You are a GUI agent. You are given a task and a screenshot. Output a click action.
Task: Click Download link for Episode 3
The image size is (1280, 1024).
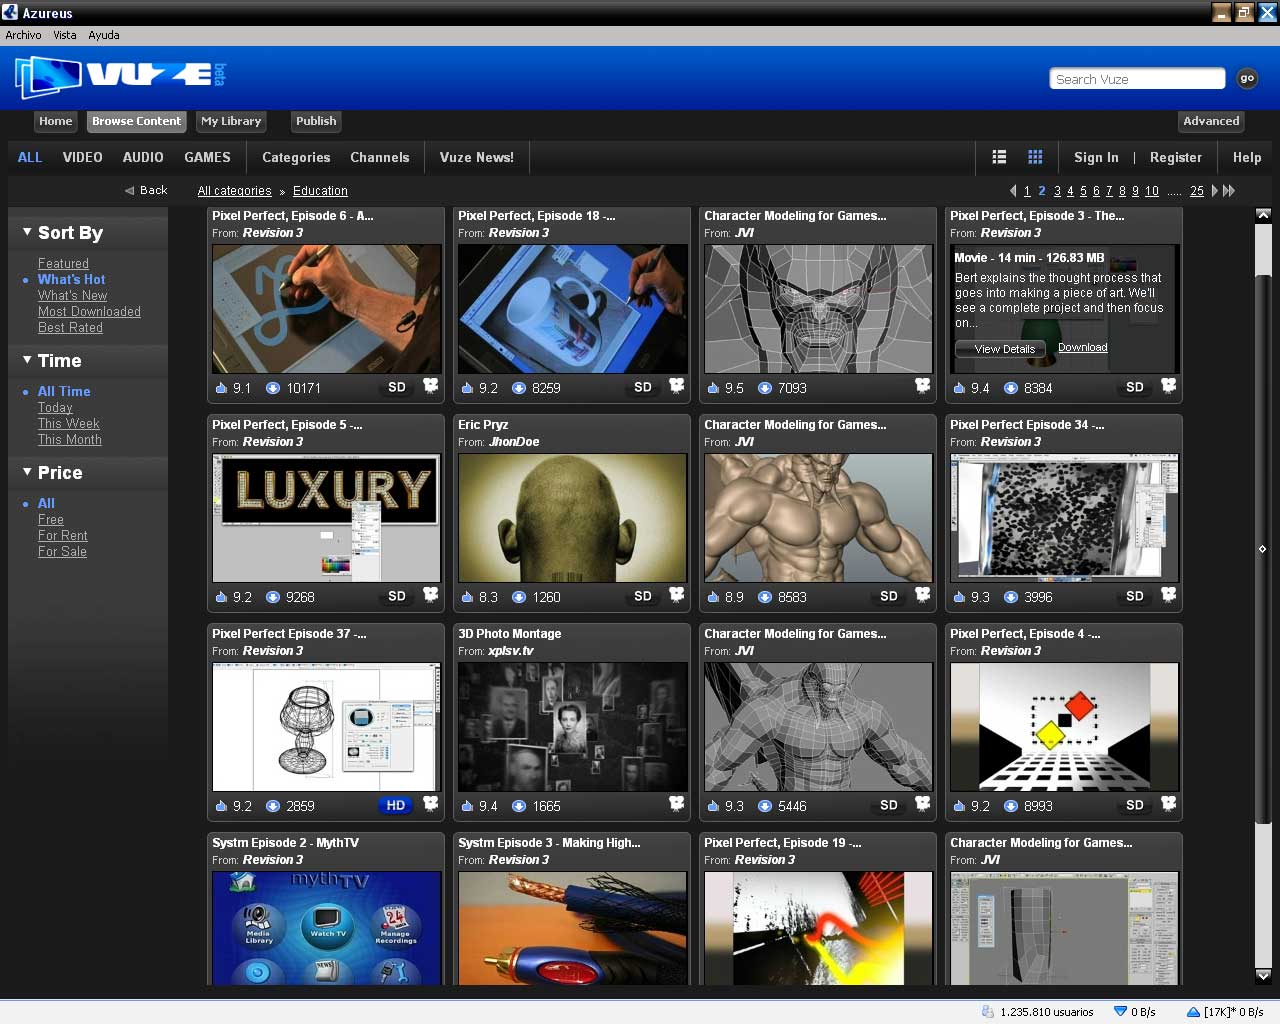(x=1083, y=348)
